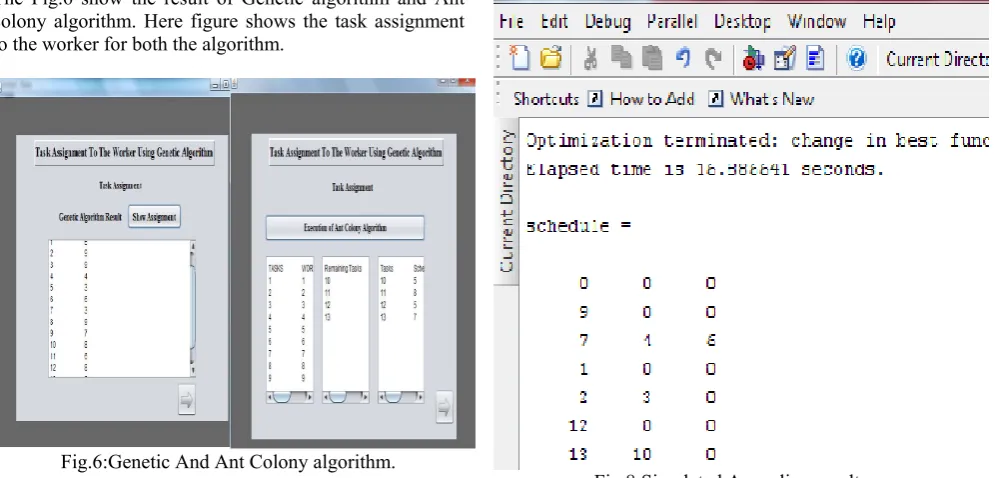The height and width of the screenshot is (478, 995).
Task: Click the value 12 in schedule output
Action: [578, 425]
